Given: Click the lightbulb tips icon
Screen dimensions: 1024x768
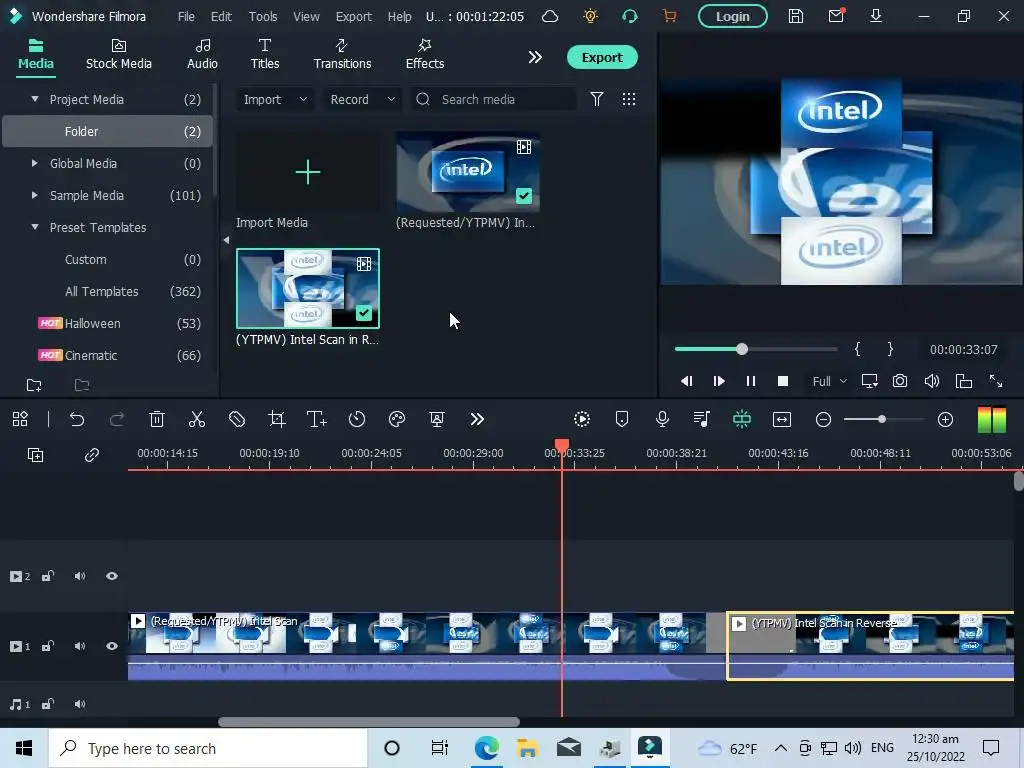Looking at the screenshot, I should (590, 16).
